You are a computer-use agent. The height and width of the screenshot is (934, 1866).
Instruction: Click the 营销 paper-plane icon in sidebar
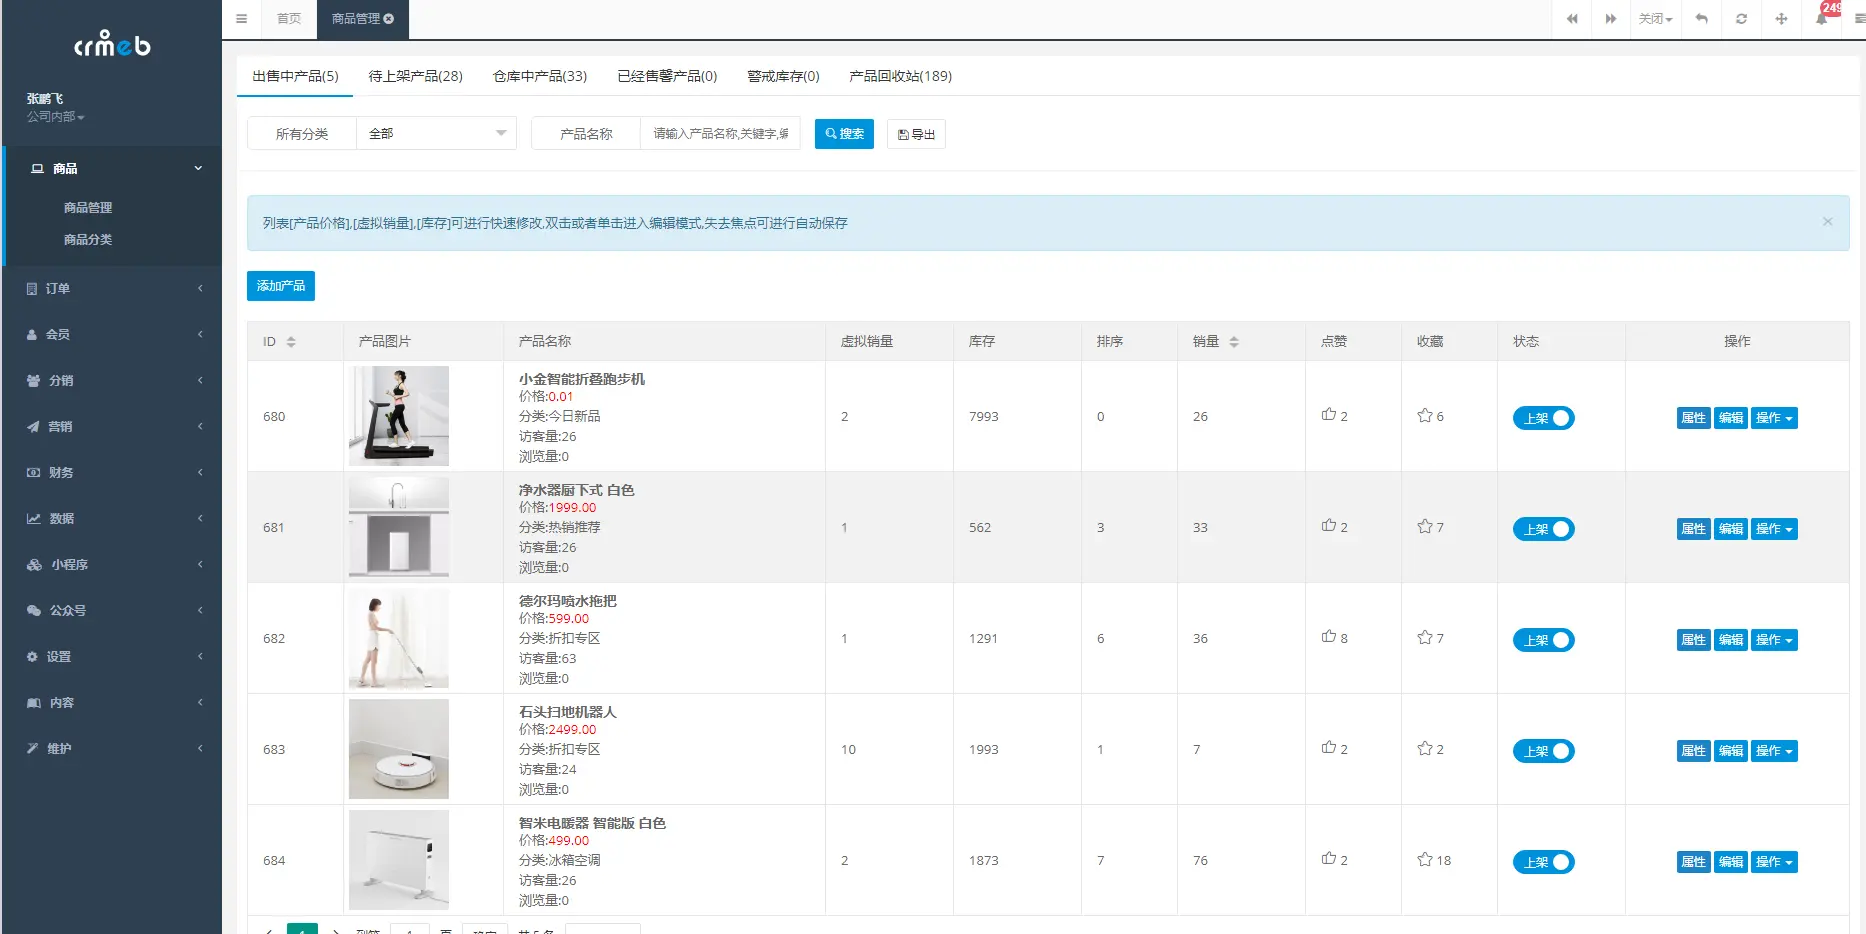click(33, 427)
